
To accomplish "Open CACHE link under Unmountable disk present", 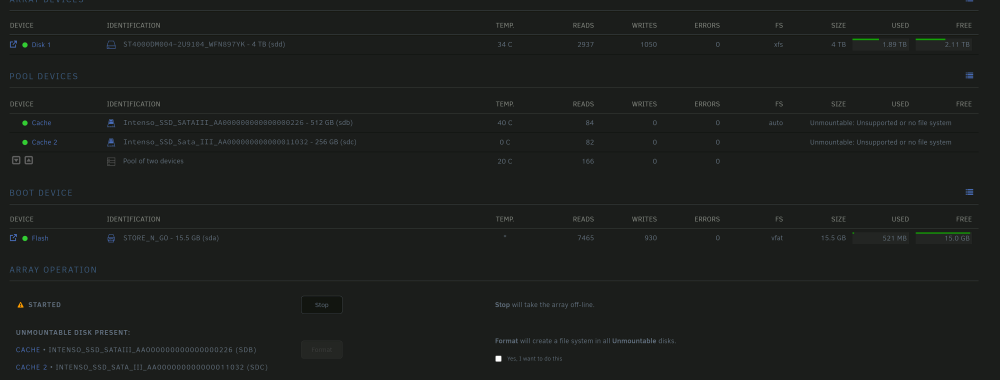I will [x=28, y=350].
